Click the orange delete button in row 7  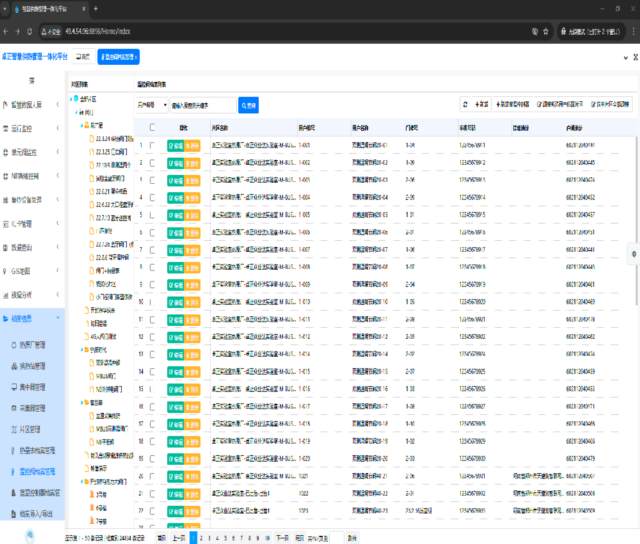point(192,250)
